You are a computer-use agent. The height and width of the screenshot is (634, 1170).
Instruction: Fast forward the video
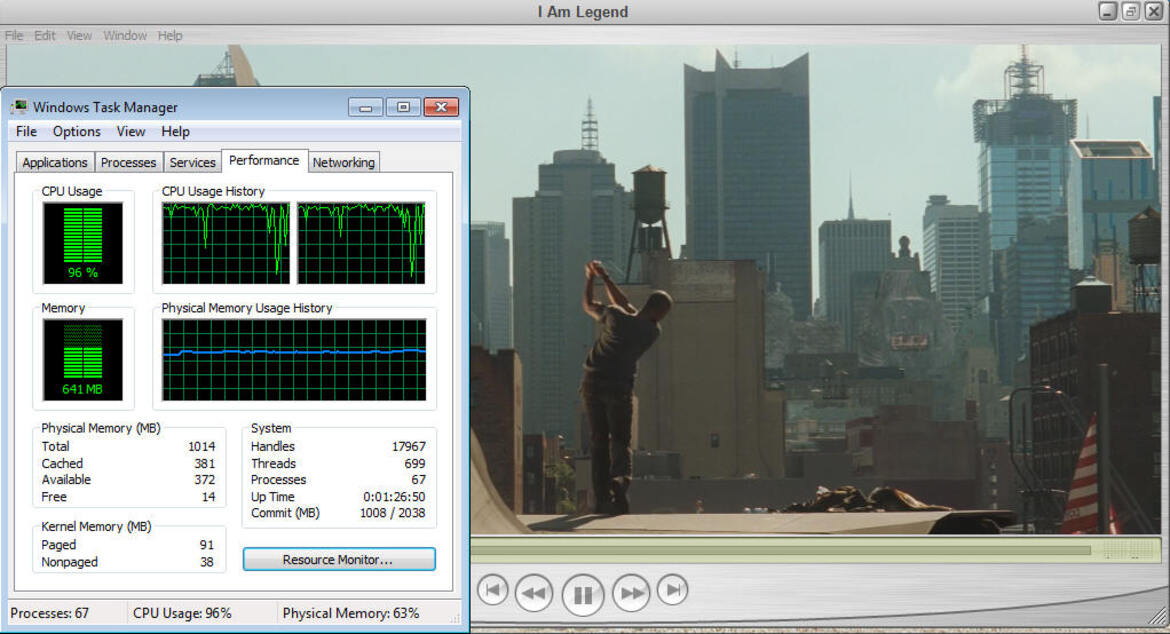pos(631,593)
